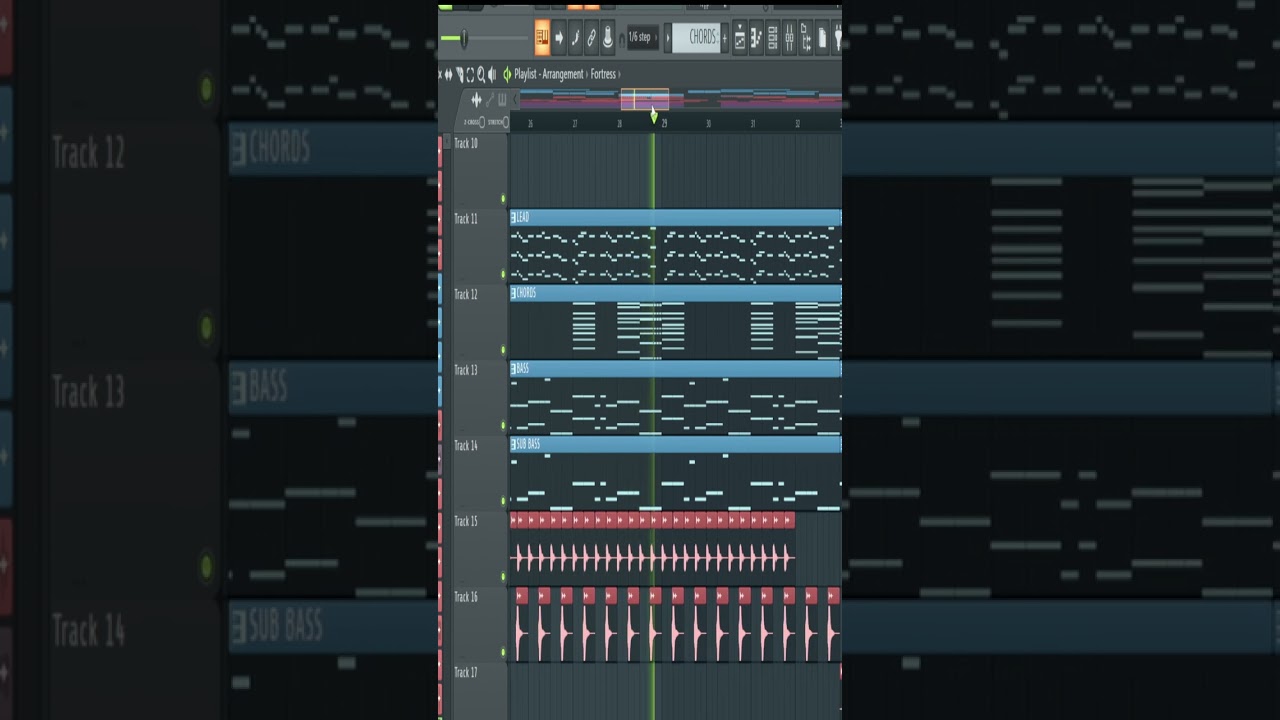Toggle the STRETCH knob
Screen dimensions: 1280x720
505,122
